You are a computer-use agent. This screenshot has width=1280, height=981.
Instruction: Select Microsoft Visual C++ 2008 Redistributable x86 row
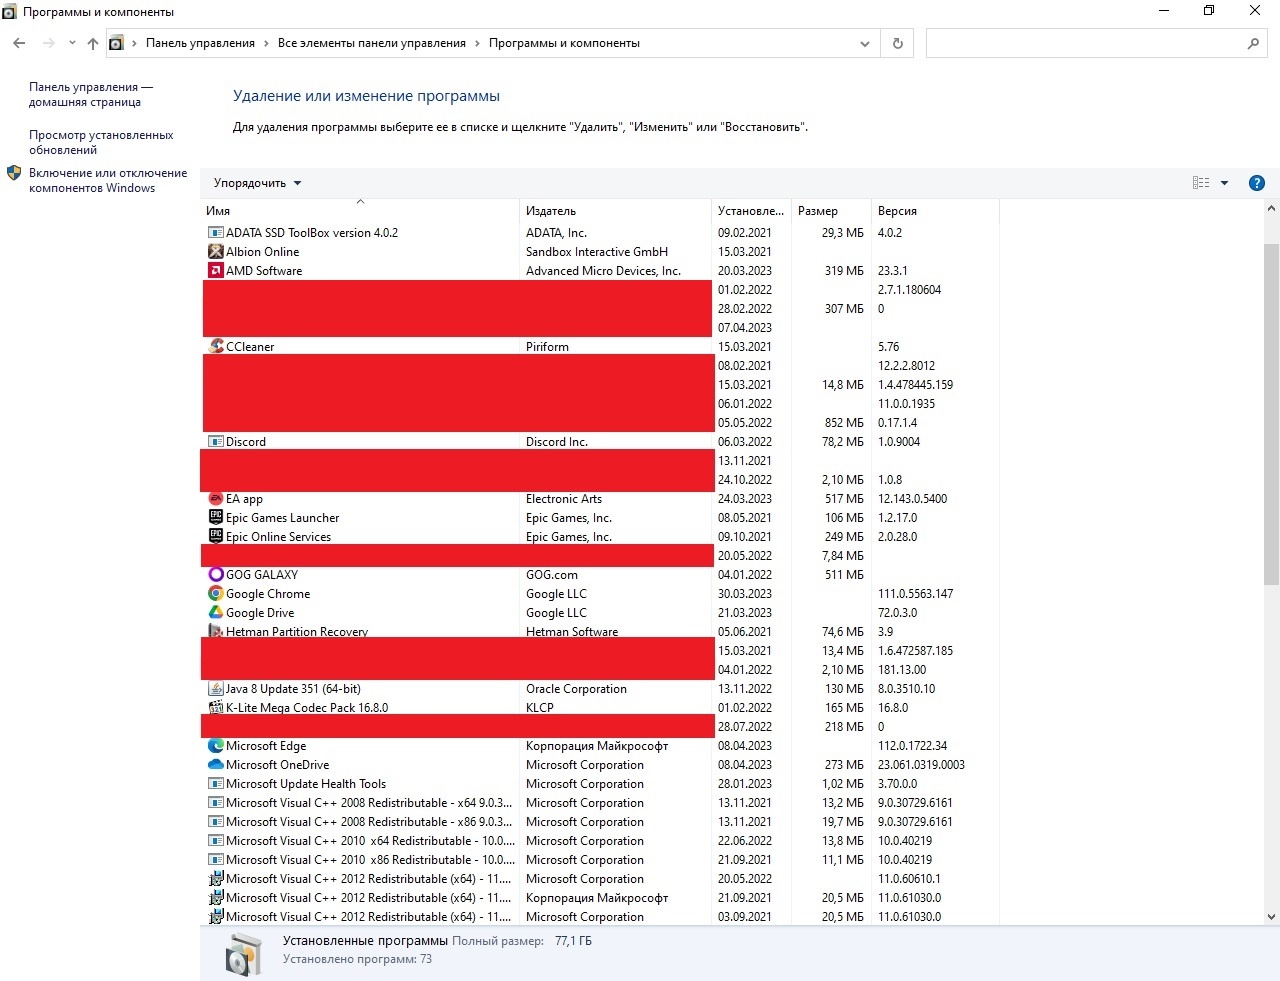[600, 822]
